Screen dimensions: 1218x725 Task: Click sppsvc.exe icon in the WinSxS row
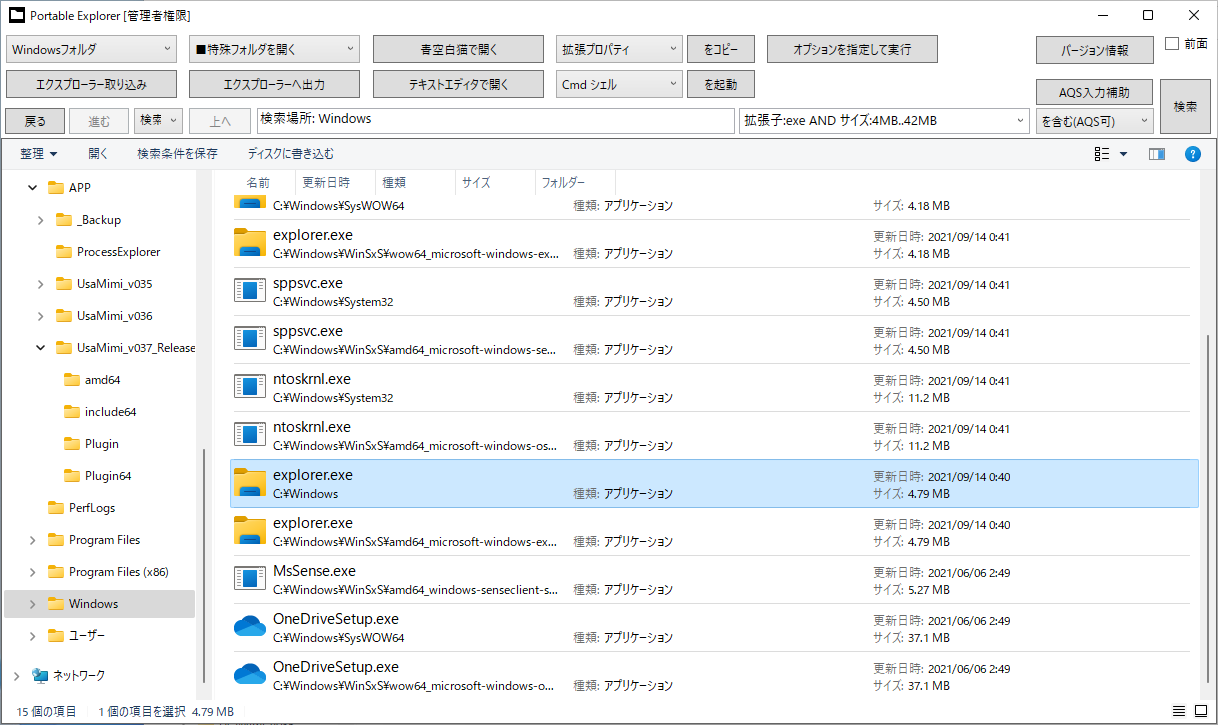pos(250,339)
